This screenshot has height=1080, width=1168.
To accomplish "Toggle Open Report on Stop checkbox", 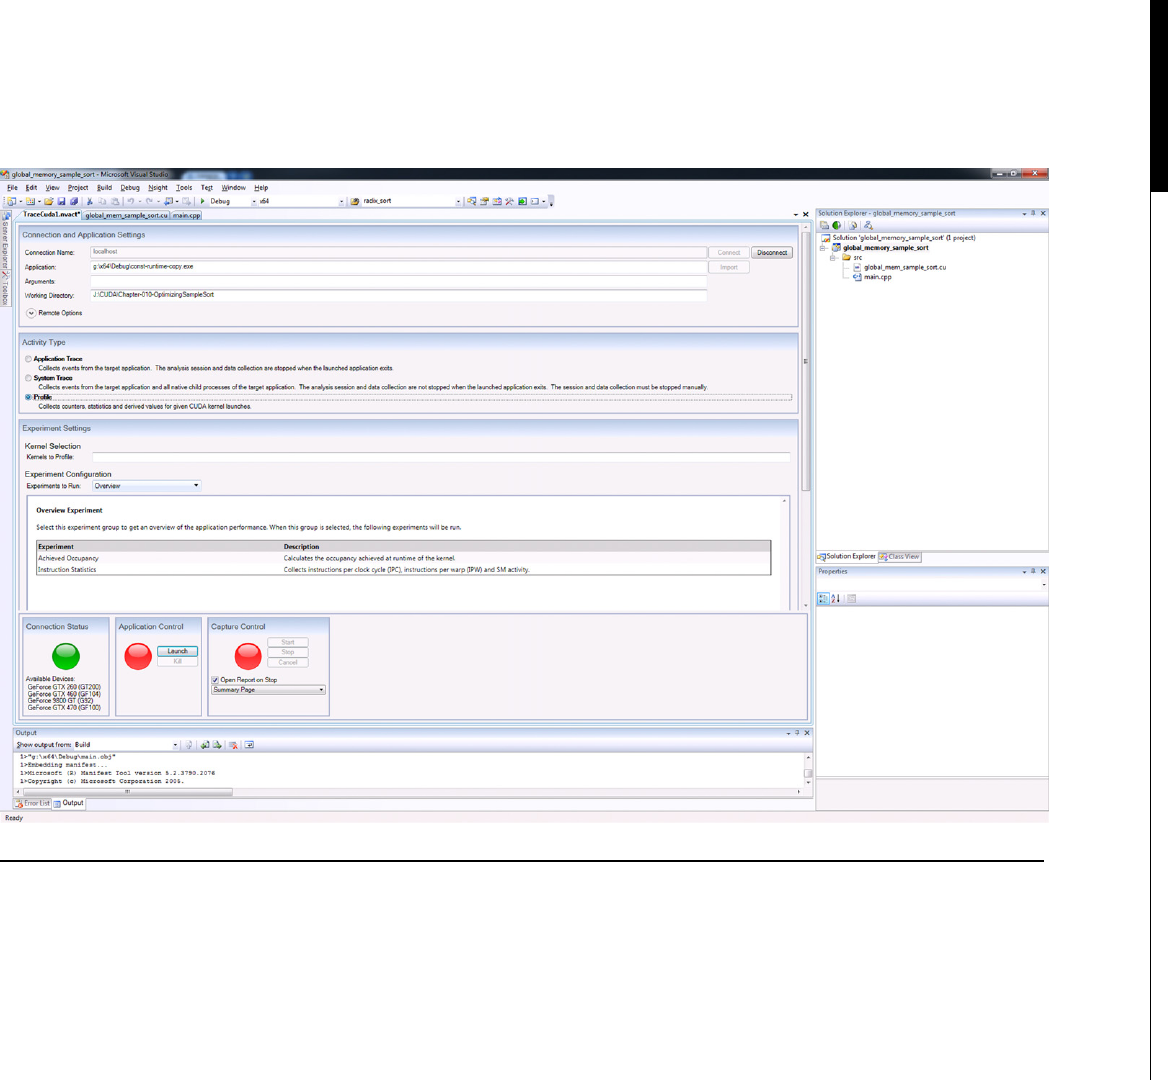I will [x=215, y=680].
